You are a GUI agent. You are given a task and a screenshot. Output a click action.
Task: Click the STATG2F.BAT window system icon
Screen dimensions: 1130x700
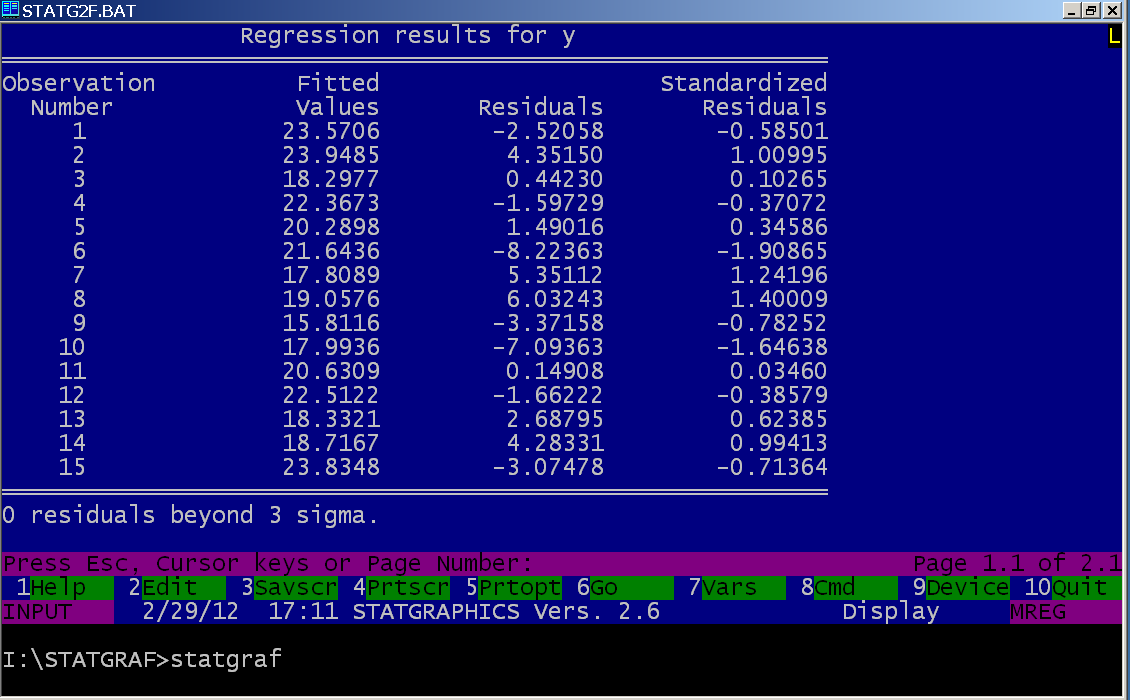pos(10,10)
